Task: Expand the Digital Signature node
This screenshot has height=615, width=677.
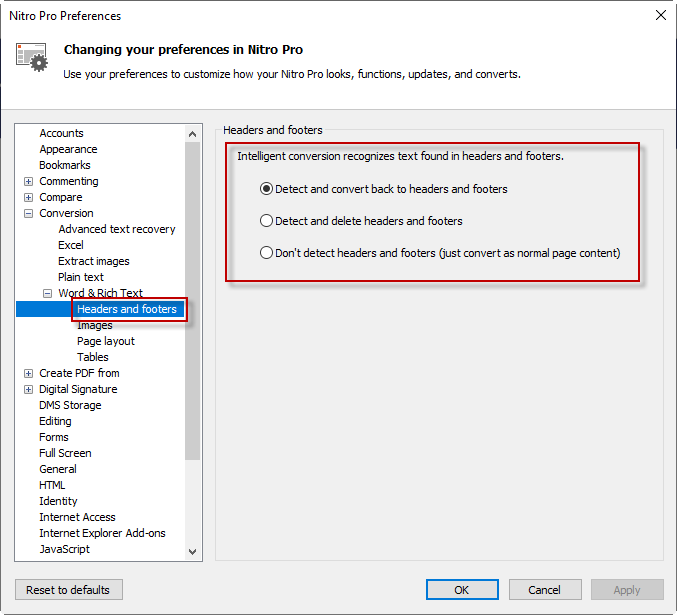Action: [29, 389]
